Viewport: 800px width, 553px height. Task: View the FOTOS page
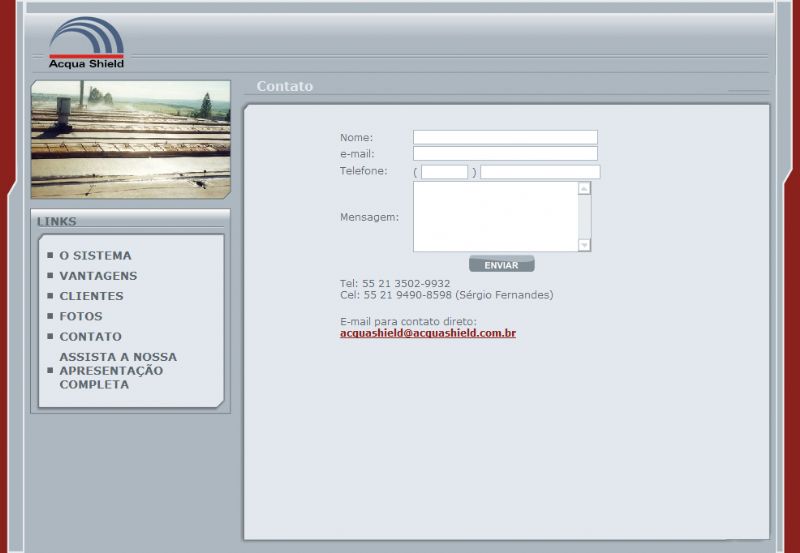tap(81, 316)
